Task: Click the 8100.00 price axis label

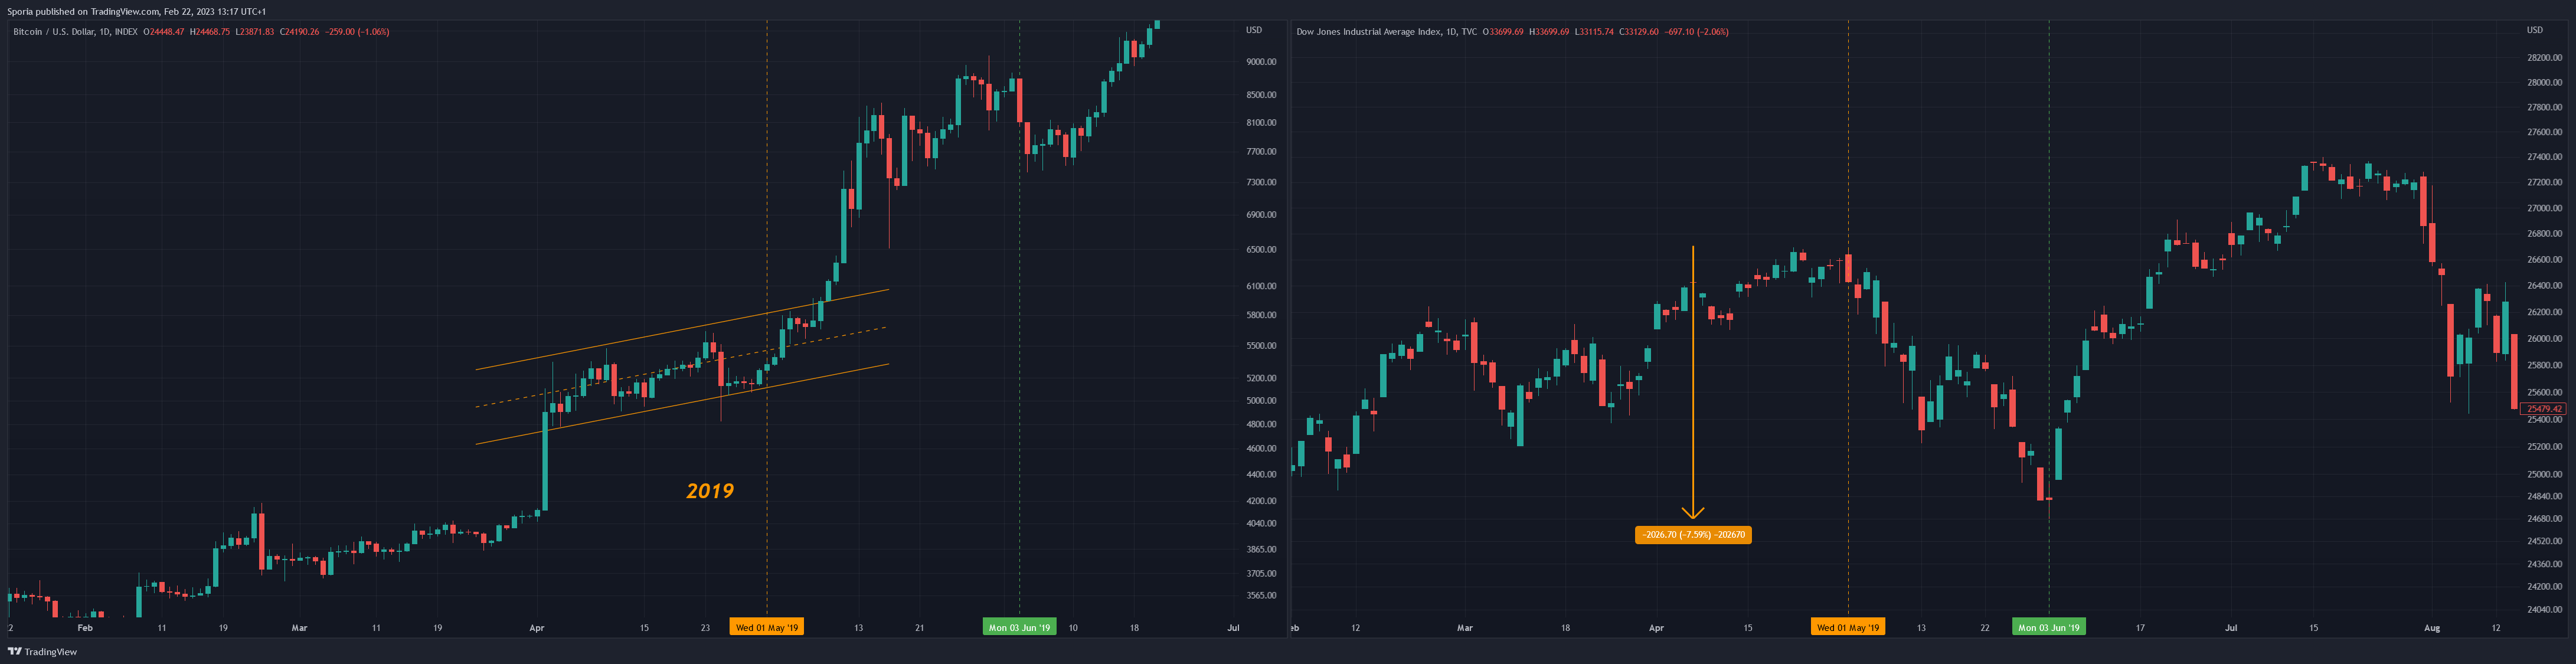Action: pyautogui.click(x=1261, y=123)
